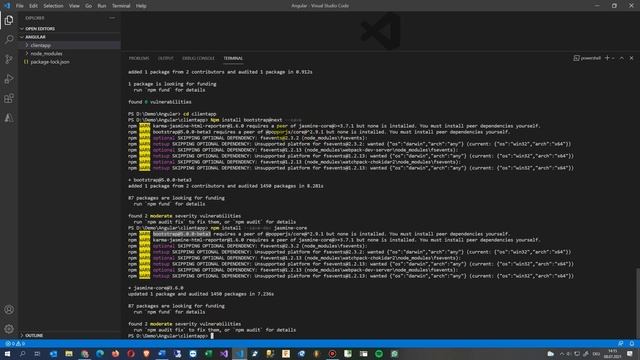Viewport: 640px width, 360px height.
Task: Open the Accounts menu icon
Action: [9, 309]
